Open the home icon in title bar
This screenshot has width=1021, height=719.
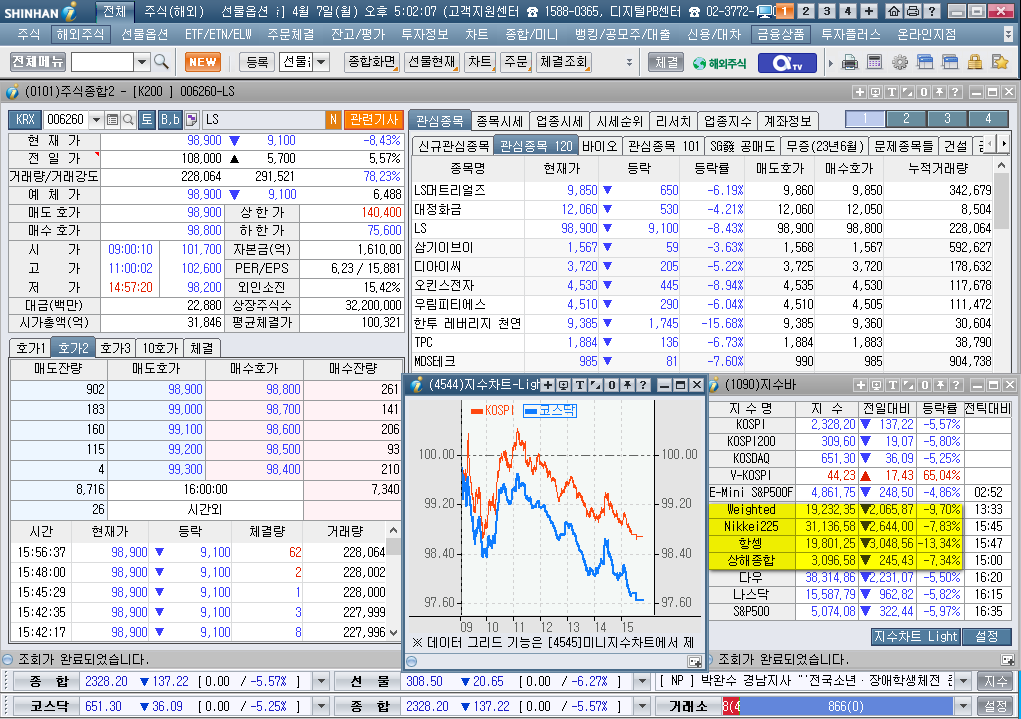pos(895,11)
